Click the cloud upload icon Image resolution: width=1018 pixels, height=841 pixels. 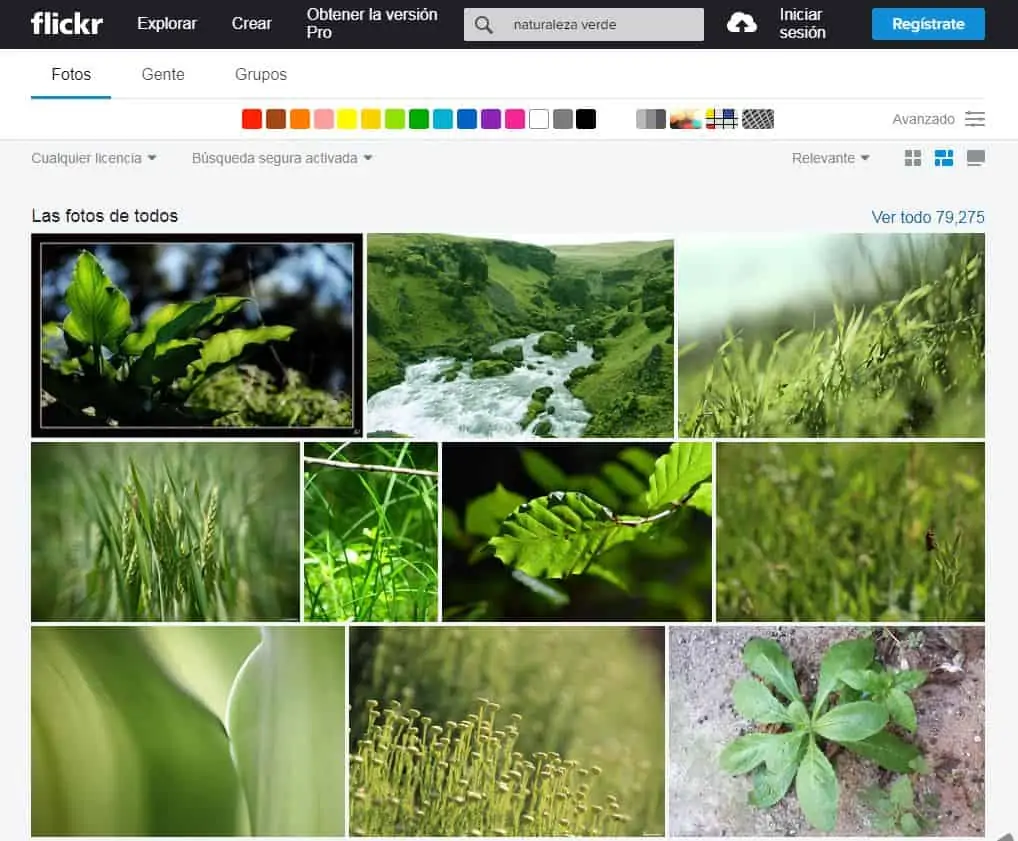pyautogui.click(x=741, y=24)
